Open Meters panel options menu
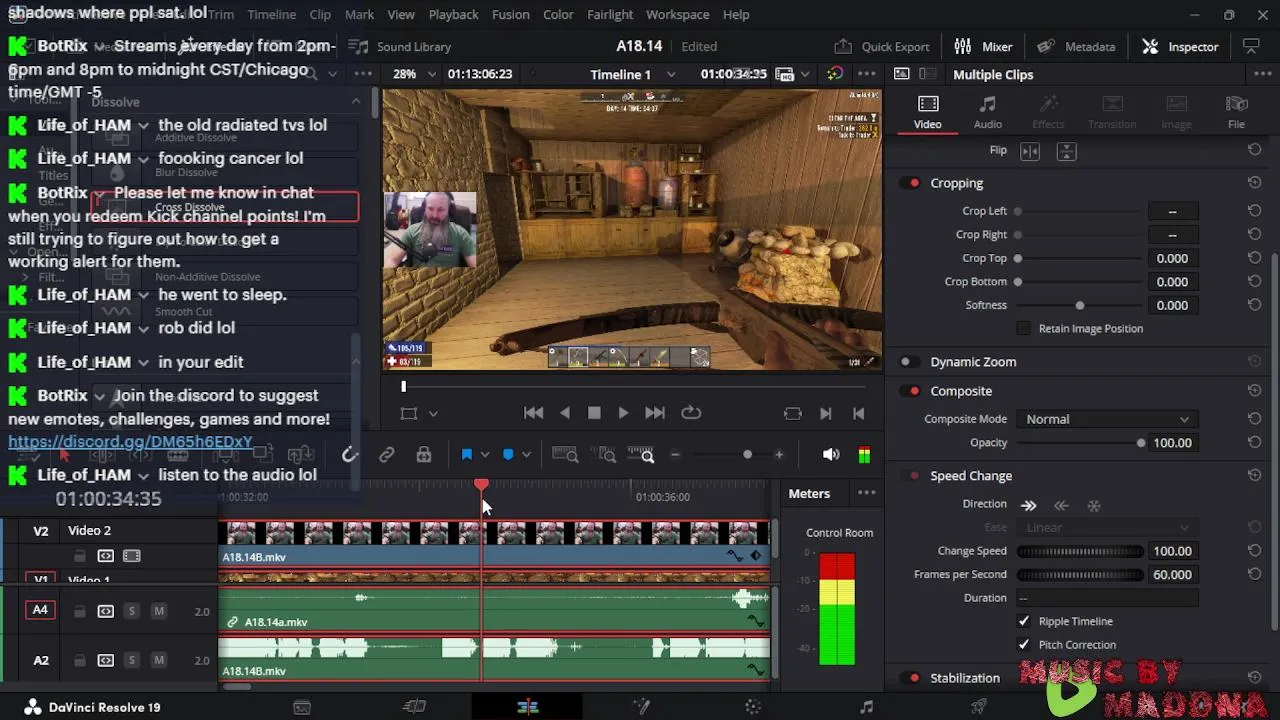Image resolution: width=1280 pixels, height=720 pixels. point(866,493)
